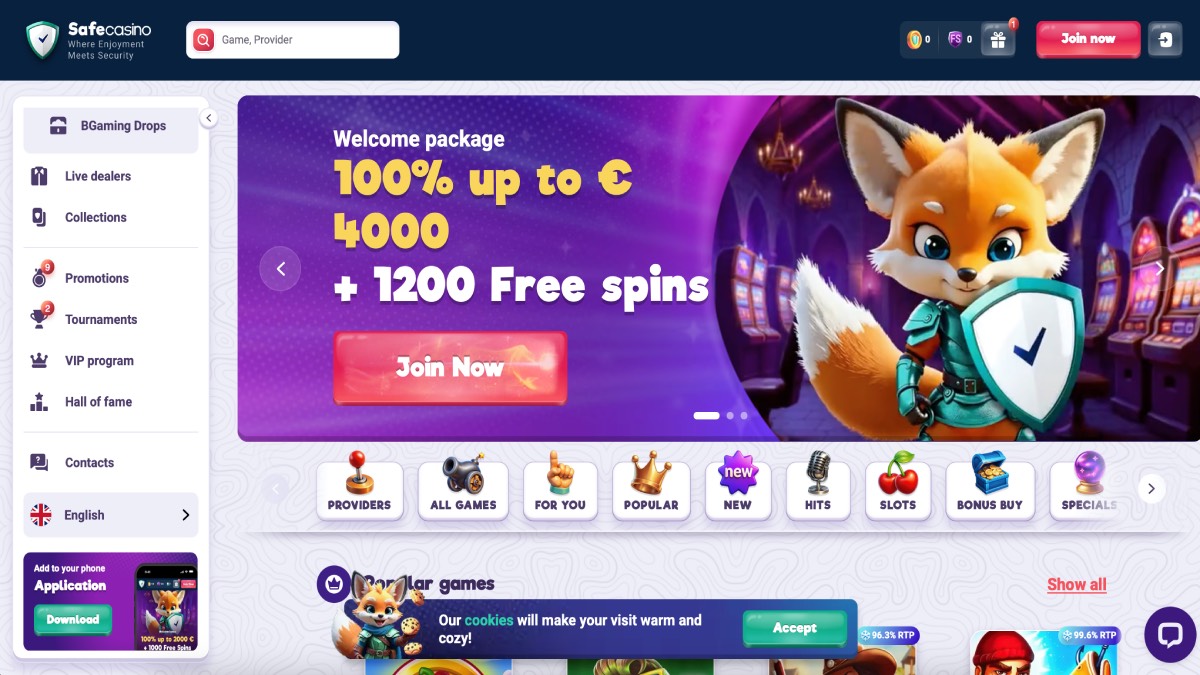Image resolution: width=1200 pixels, height=675 pixels.
Task: Click the search magnifier icon
Action: click(204, 40)
